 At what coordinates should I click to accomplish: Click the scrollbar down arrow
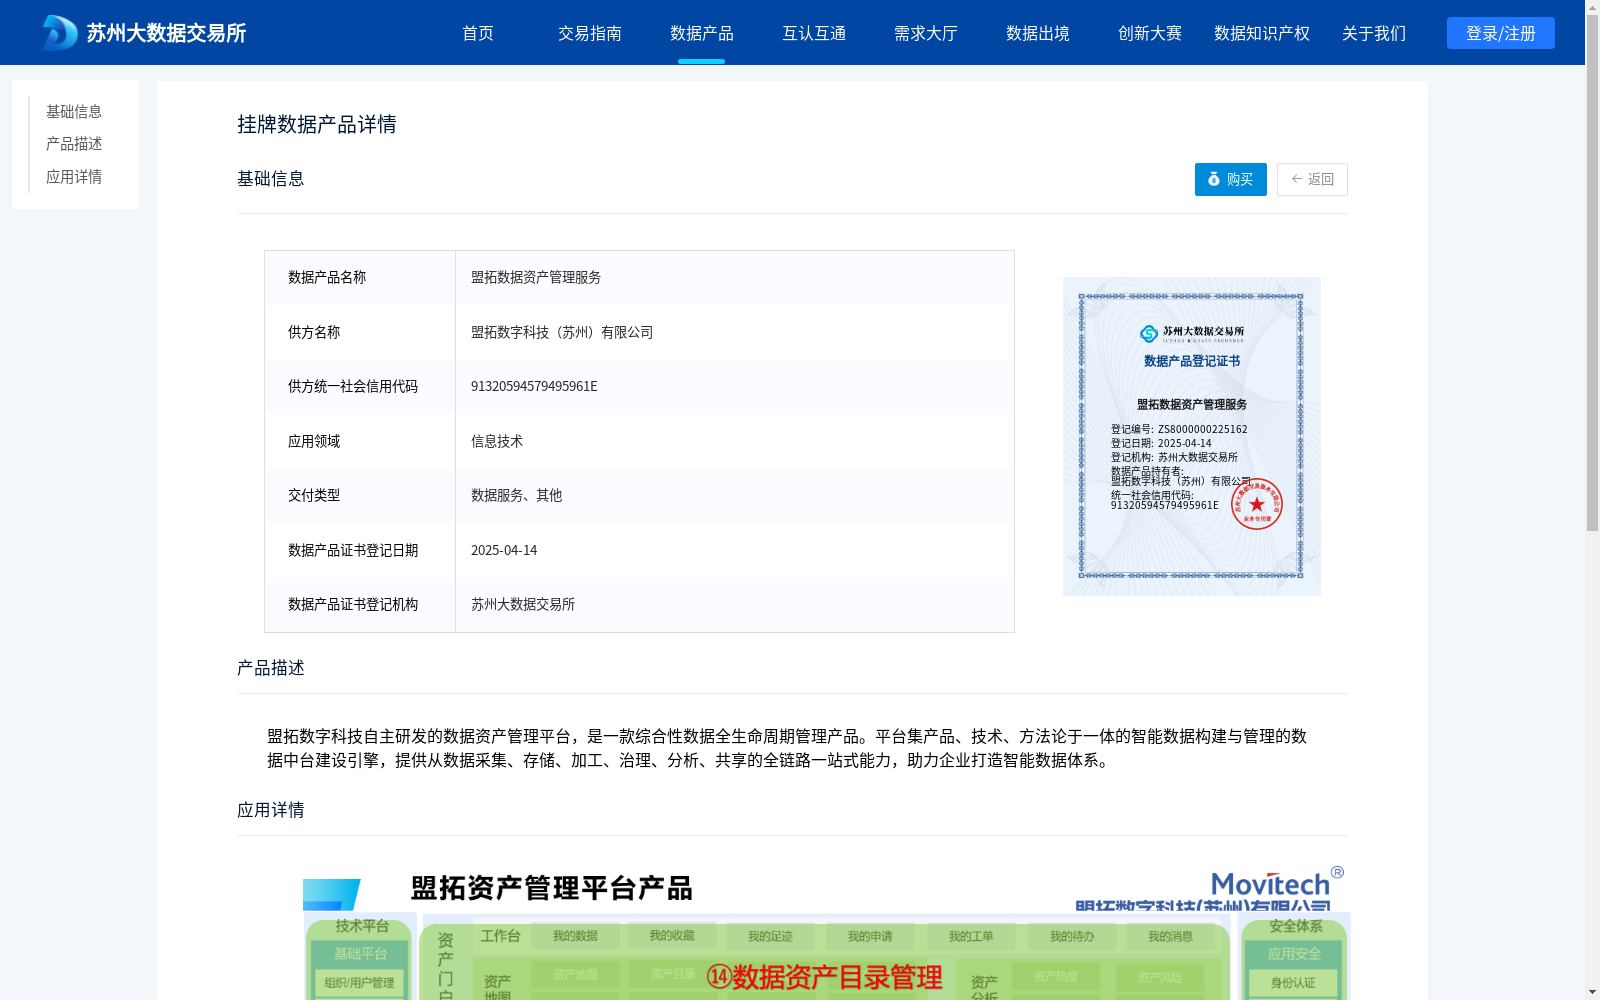pos(1592,992)
